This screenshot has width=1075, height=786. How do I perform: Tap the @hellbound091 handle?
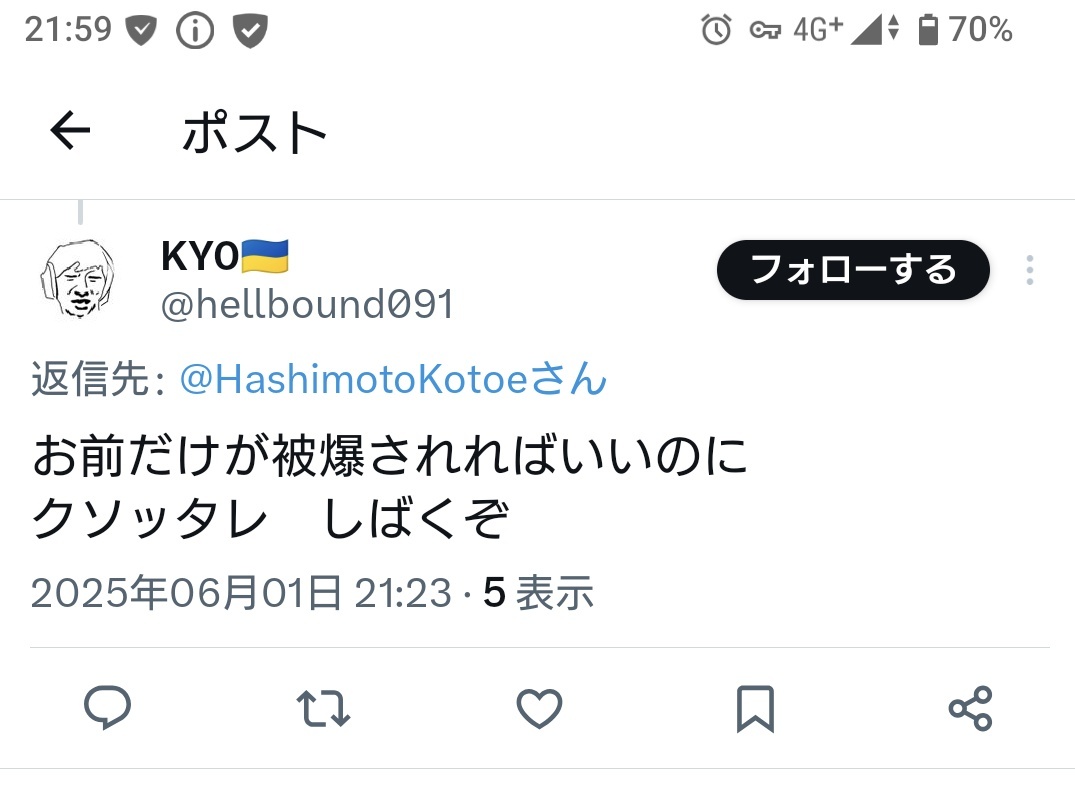point(307,304)
